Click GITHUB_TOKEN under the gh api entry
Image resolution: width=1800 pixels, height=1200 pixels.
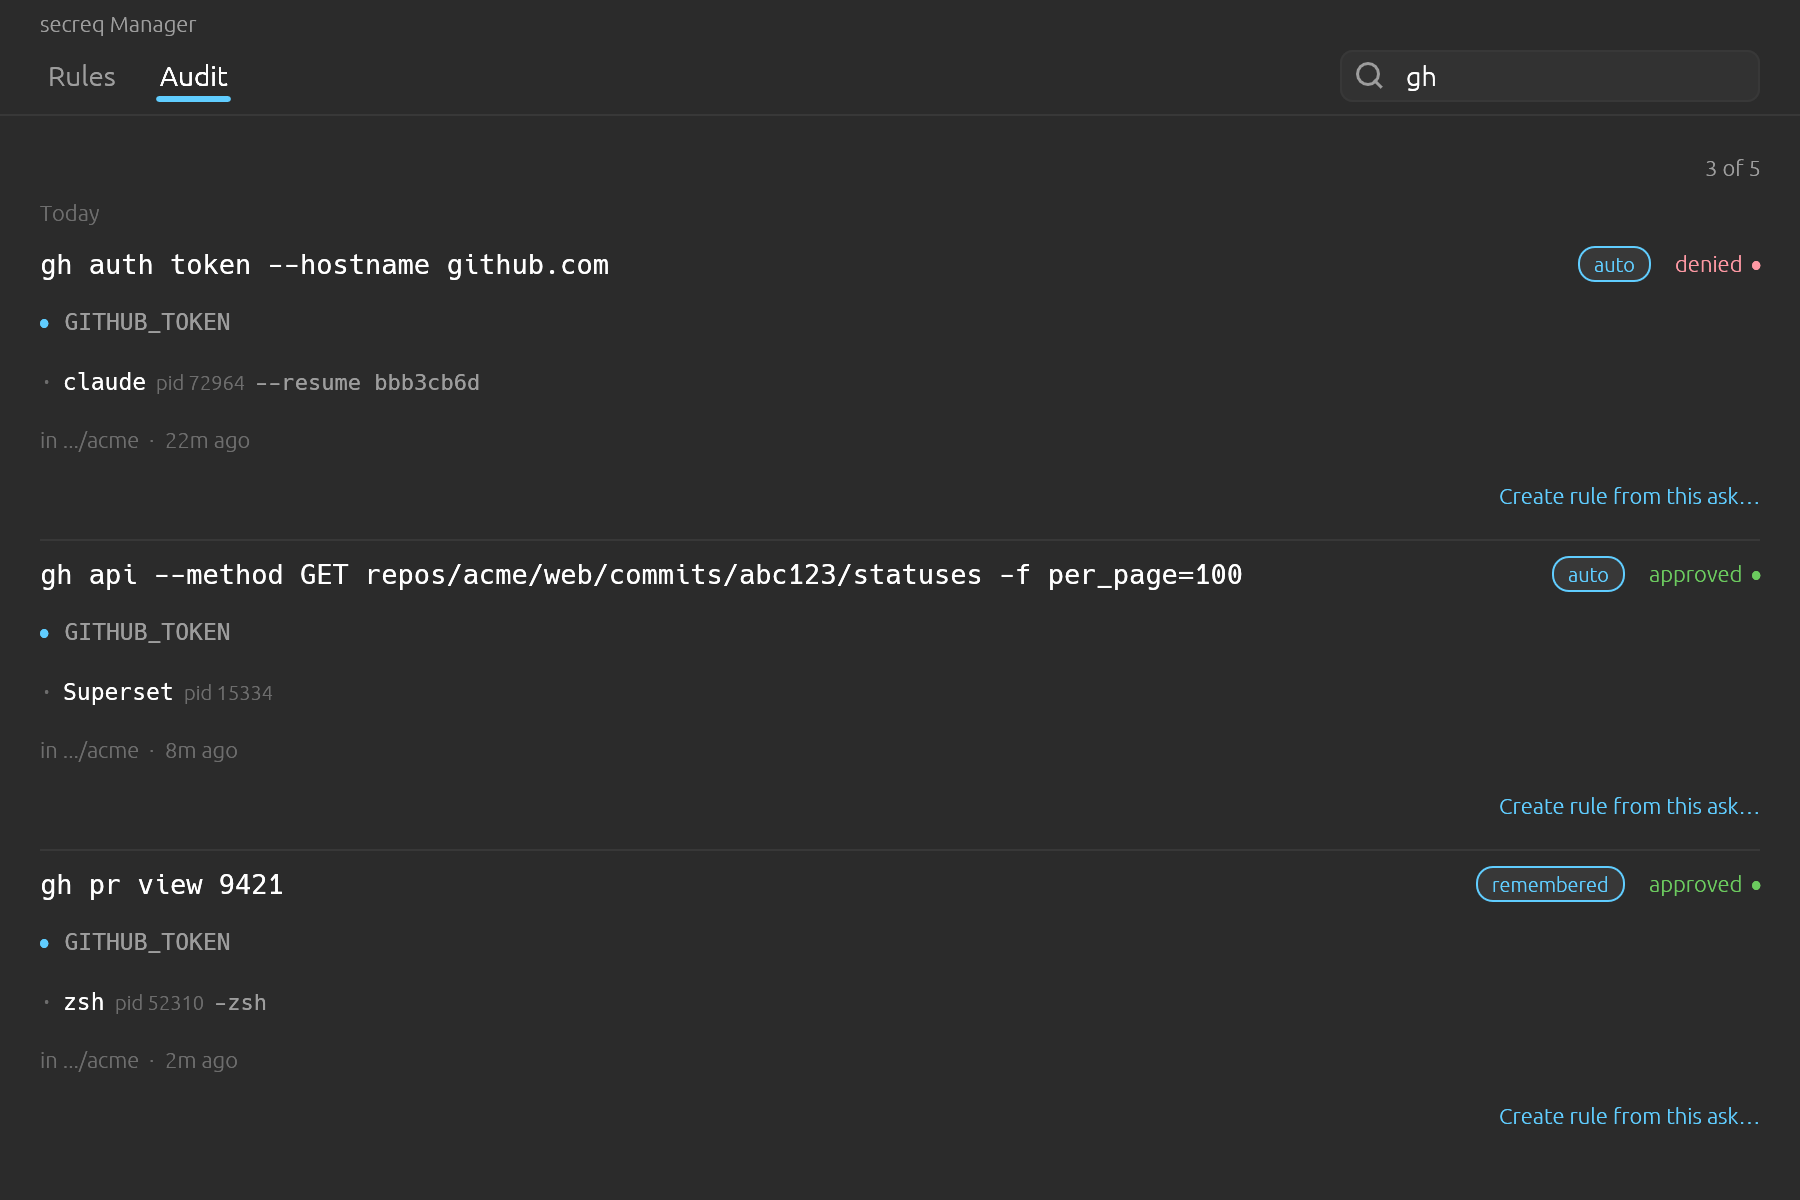[147, 632]
